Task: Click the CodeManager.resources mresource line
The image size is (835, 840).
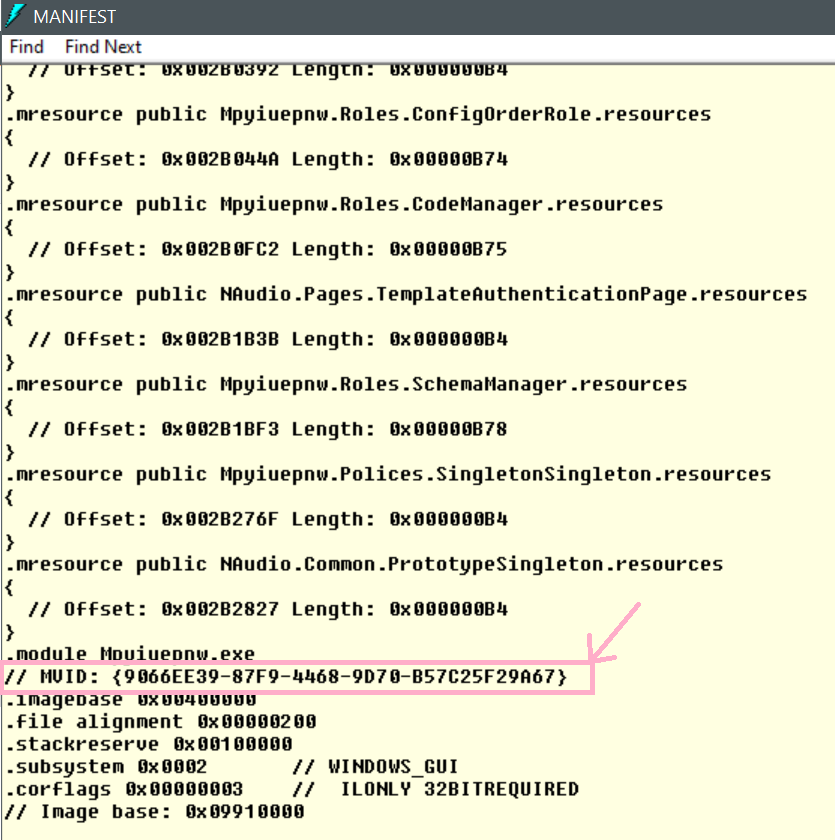Action: tap(334, 204)
